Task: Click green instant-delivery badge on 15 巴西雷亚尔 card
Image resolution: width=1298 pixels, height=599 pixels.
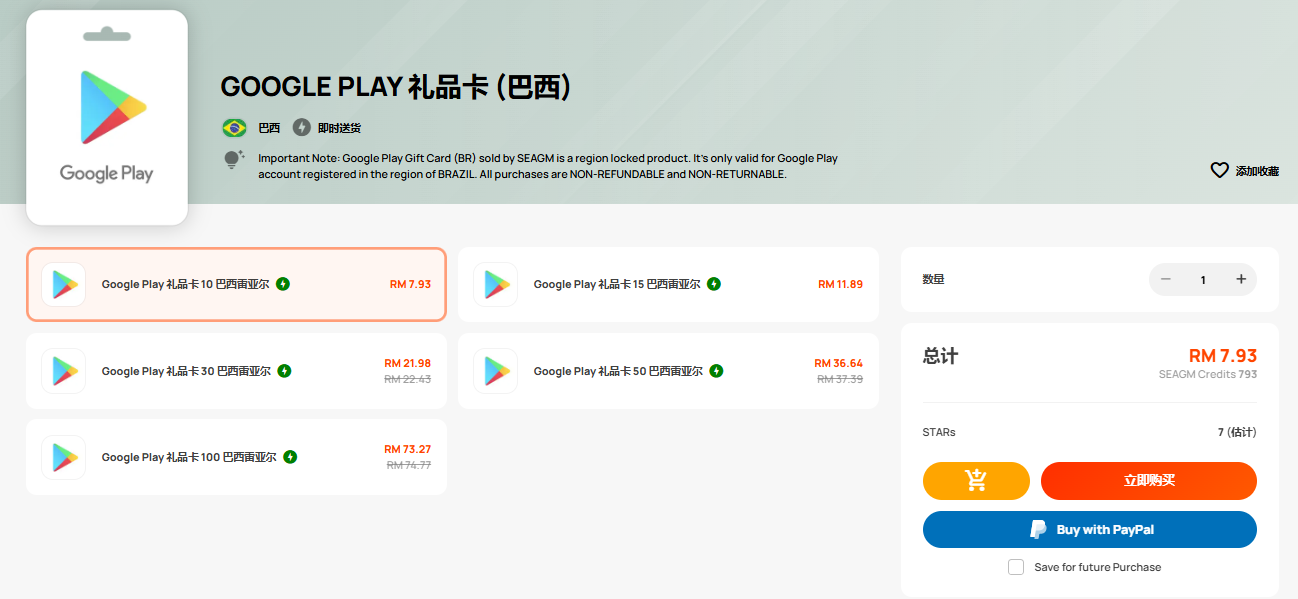Action: click(x=714, y=284)
